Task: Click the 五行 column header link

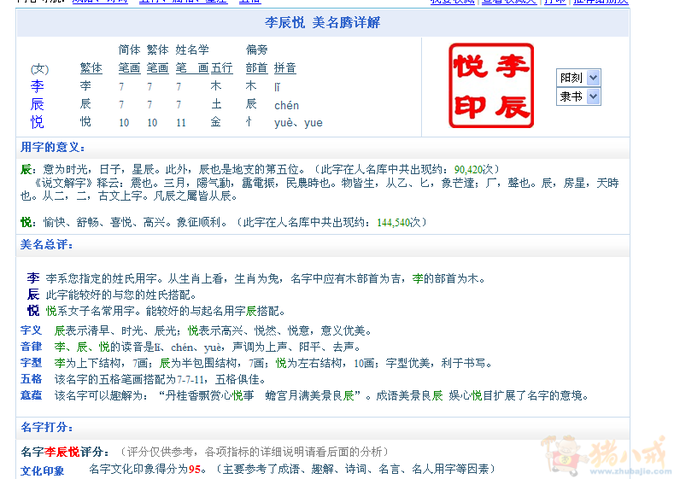Action: (x=222, y=68)
